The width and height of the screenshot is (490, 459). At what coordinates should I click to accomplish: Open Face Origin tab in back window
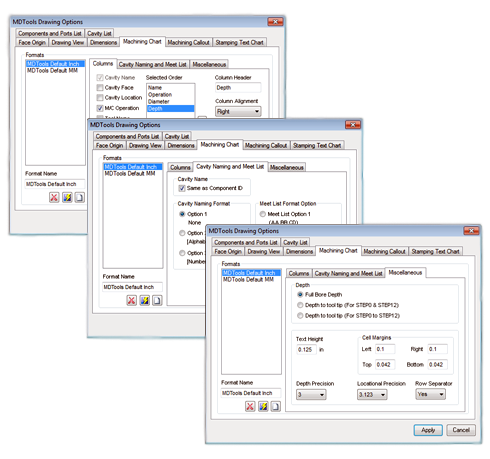[x=32, y=42]
